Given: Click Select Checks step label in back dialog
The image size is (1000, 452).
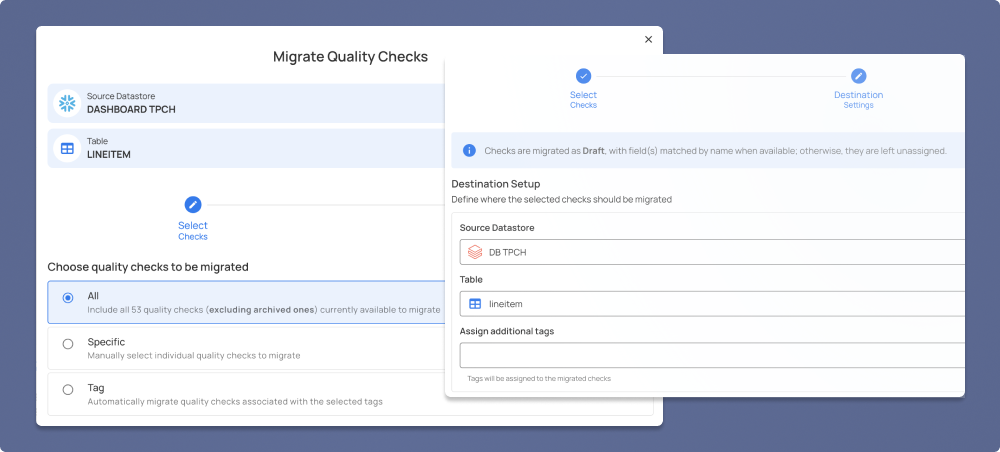Looking at the screenshot, I should pyautogui.click(x=193, y=231).
